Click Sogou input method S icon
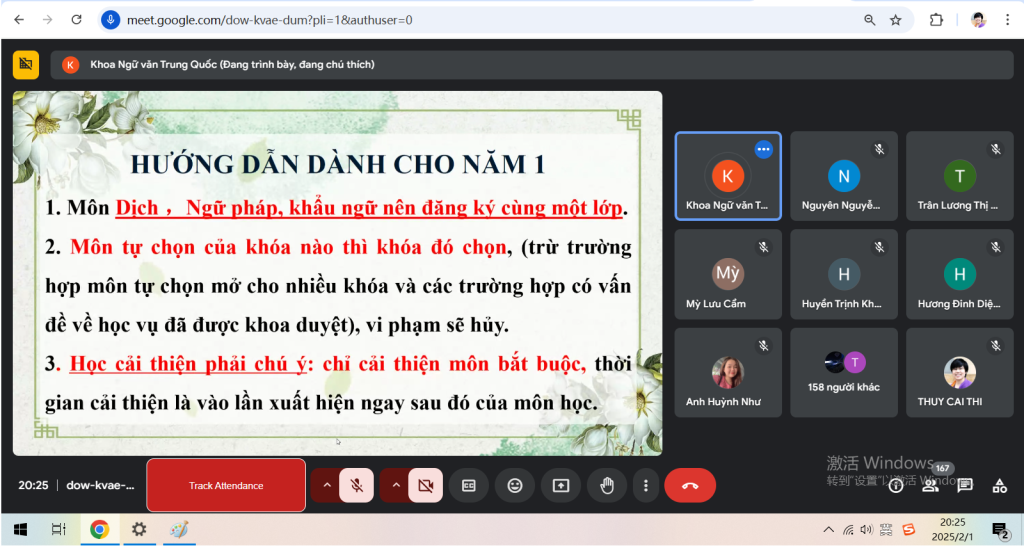 click(x=908, y=530)
